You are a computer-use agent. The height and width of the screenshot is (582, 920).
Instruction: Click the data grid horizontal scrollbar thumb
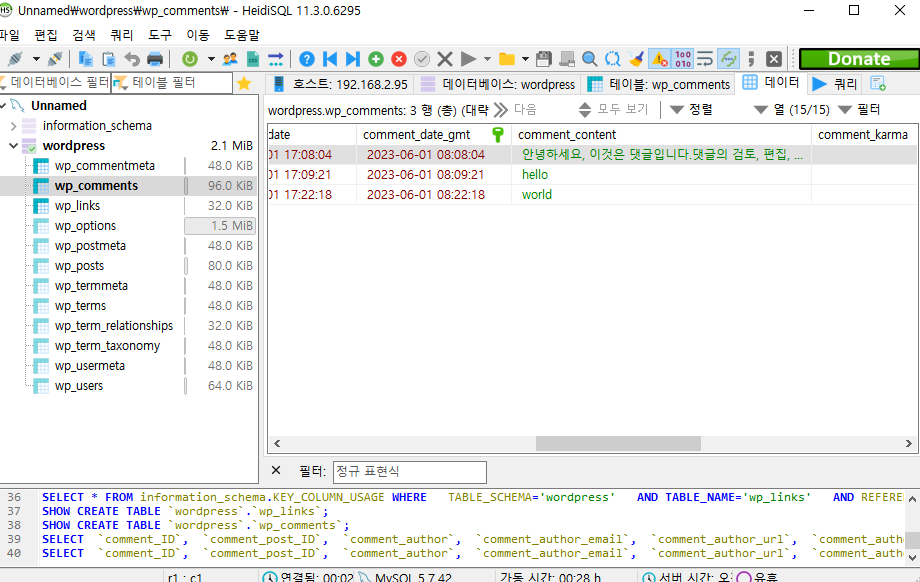[x=618, y=444]
